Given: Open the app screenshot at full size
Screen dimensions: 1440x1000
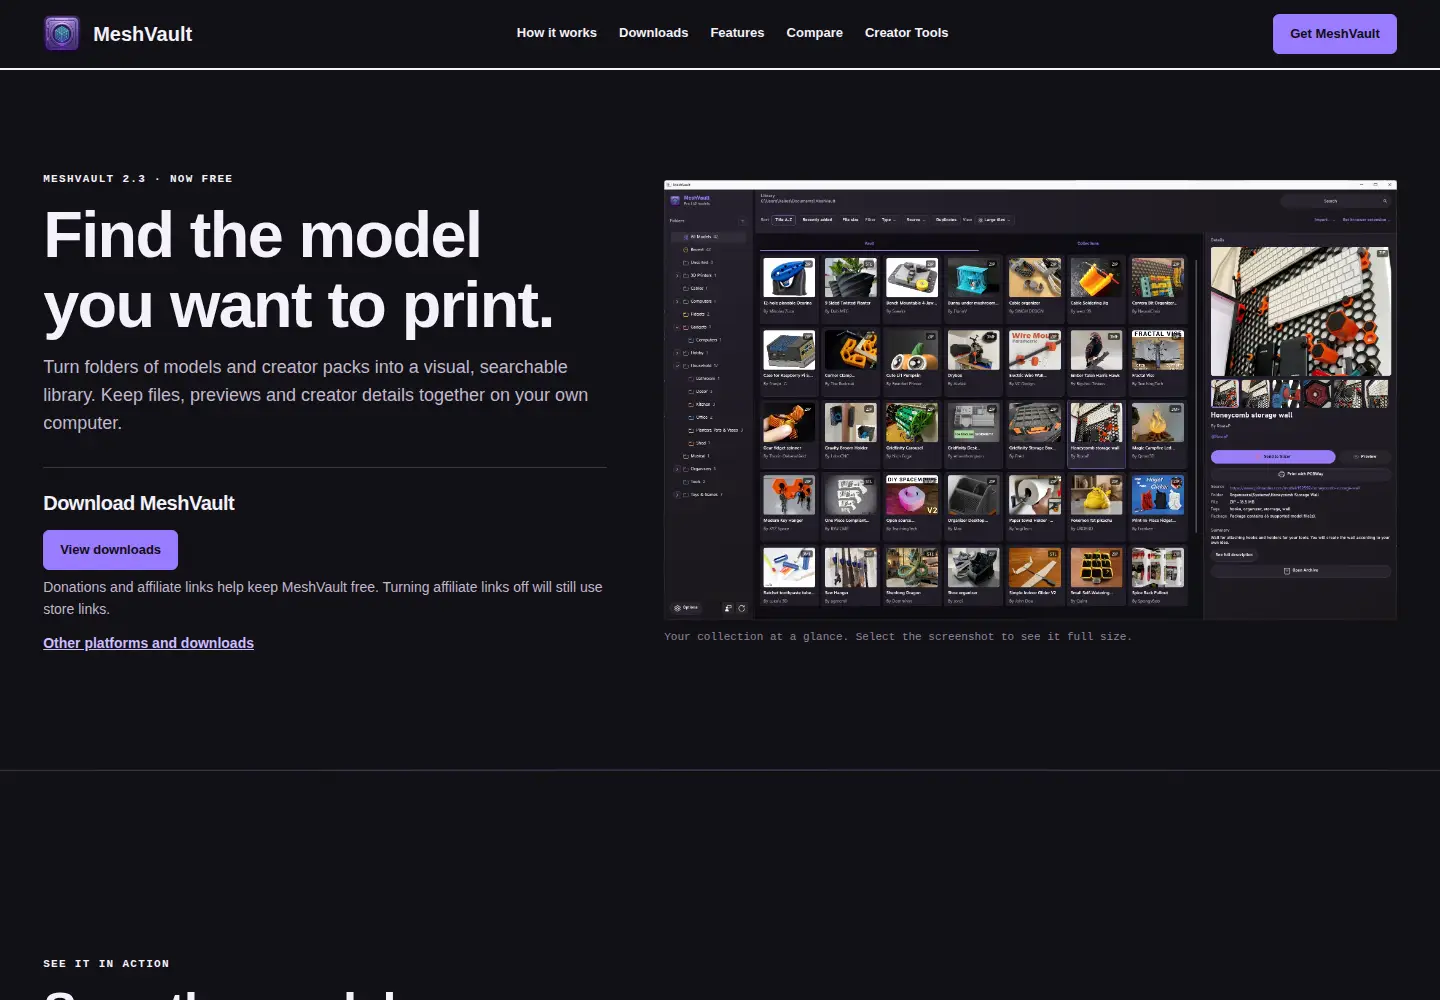Looking at the screenshot, I should click(1030, 400).
